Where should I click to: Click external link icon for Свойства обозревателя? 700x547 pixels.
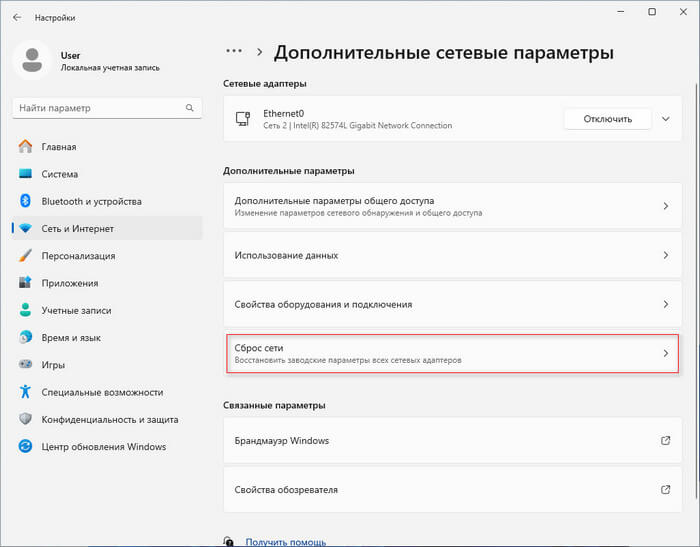click(x=665, y=489)
